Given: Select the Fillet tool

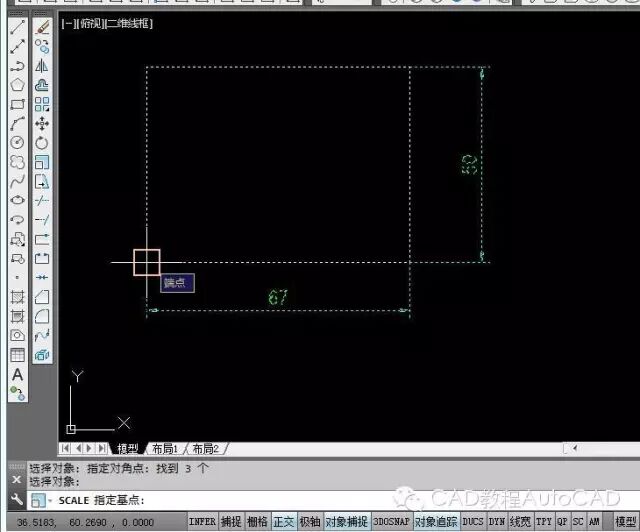Looking at the screenshot, I should 42,316.
